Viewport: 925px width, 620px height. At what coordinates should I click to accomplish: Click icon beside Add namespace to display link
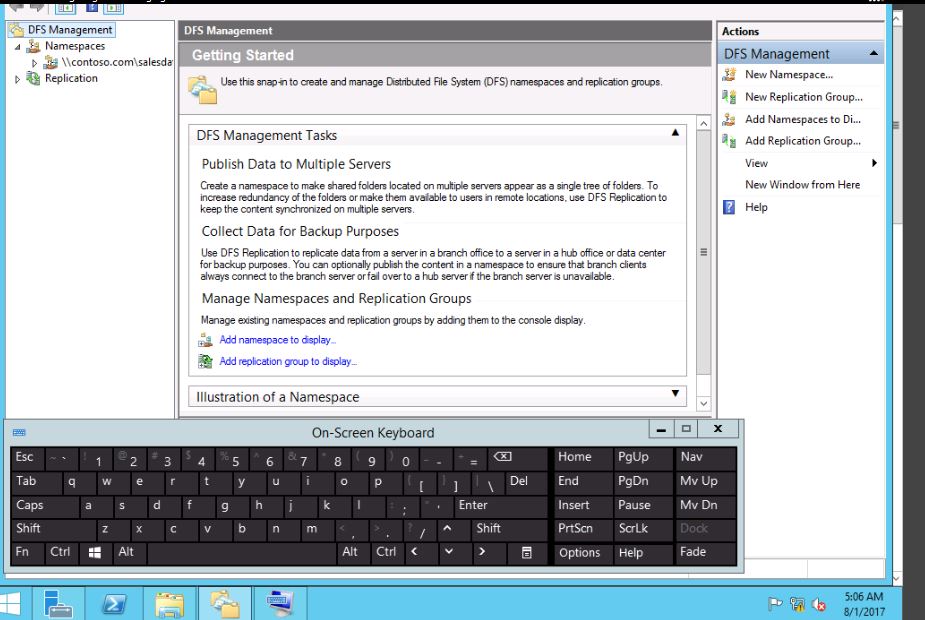(205, 340)
